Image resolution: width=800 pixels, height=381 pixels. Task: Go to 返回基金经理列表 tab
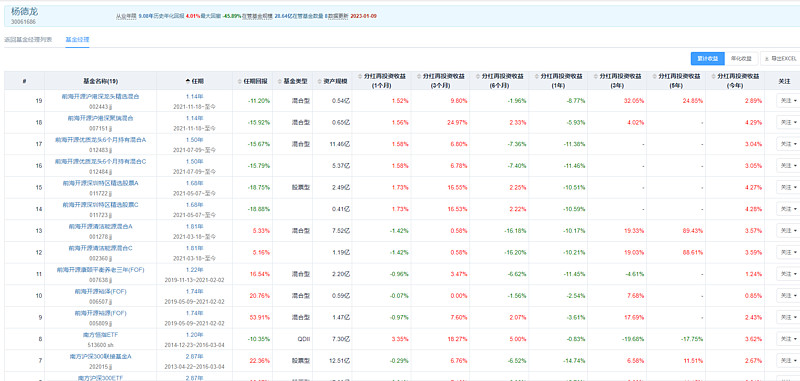click(x=28, y=39)
